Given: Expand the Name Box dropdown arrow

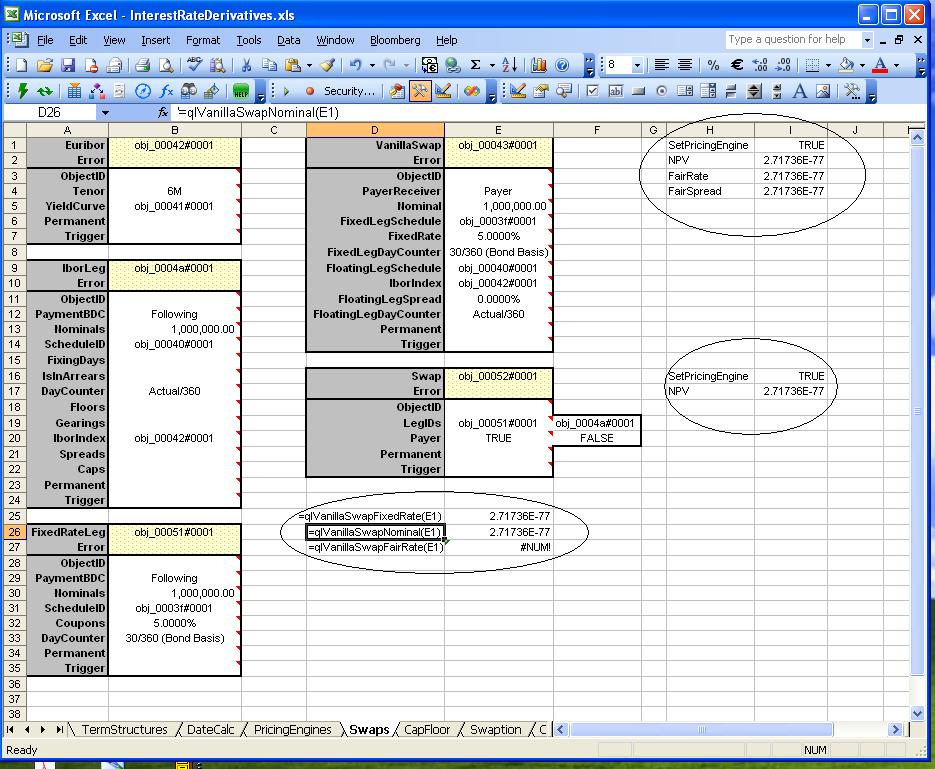Looking at the screenshot, I should [x=105, y=113].
